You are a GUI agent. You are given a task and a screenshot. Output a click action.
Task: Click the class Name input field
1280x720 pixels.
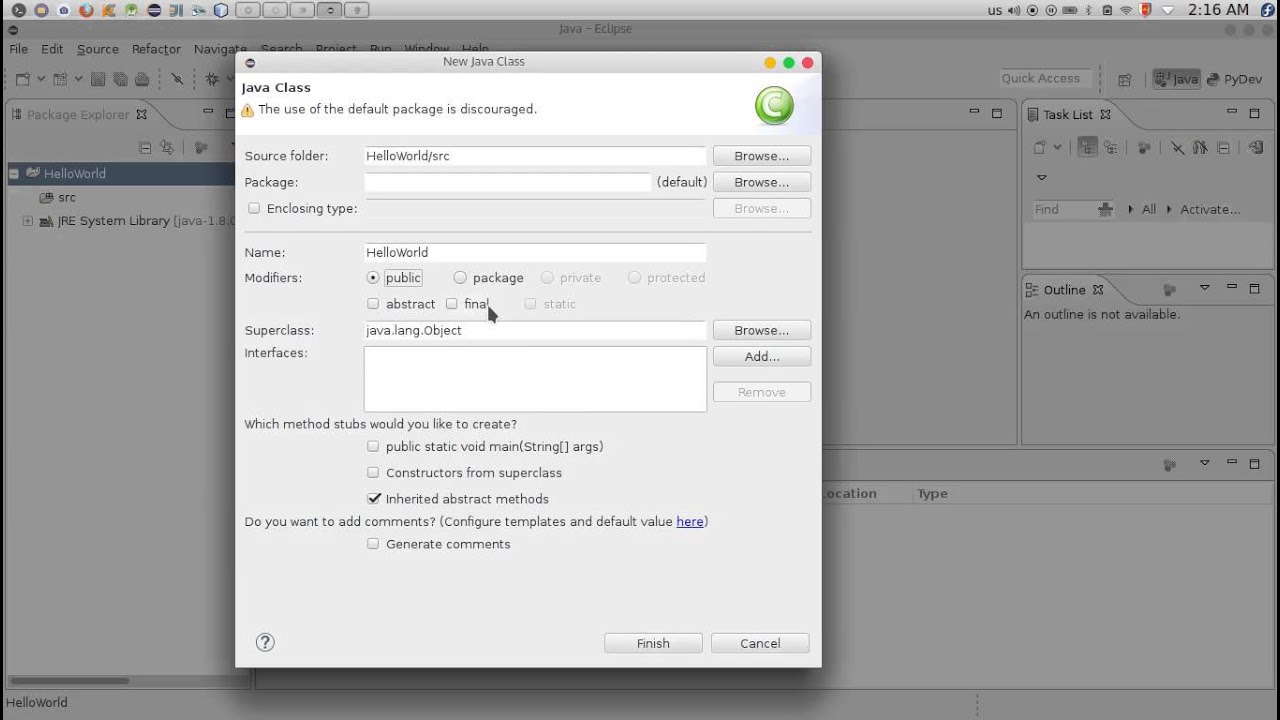point(535,252)
